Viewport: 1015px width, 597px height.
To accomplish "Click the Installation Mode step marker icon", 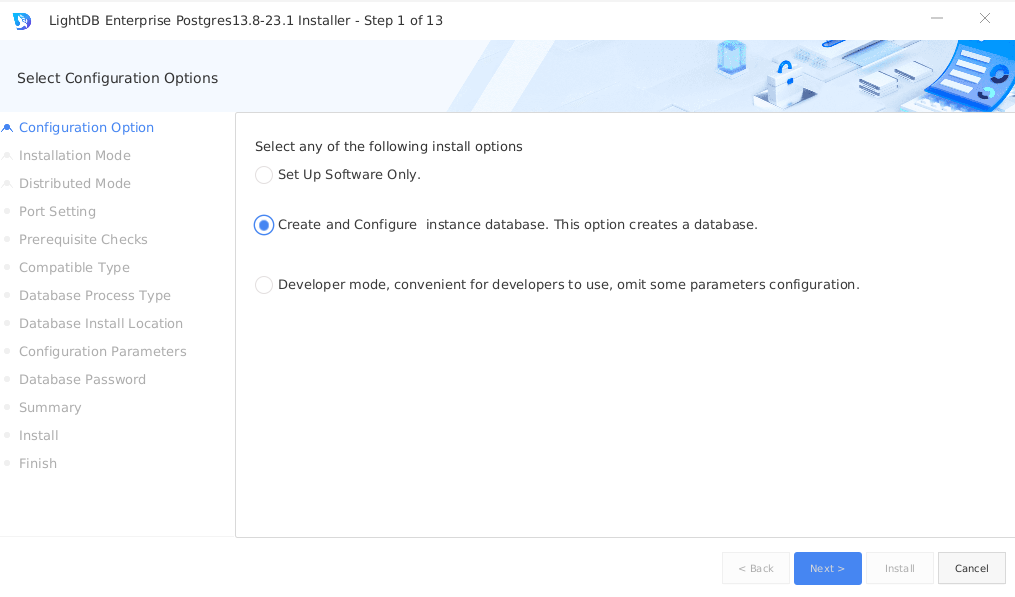I will (x=8, y=156).
